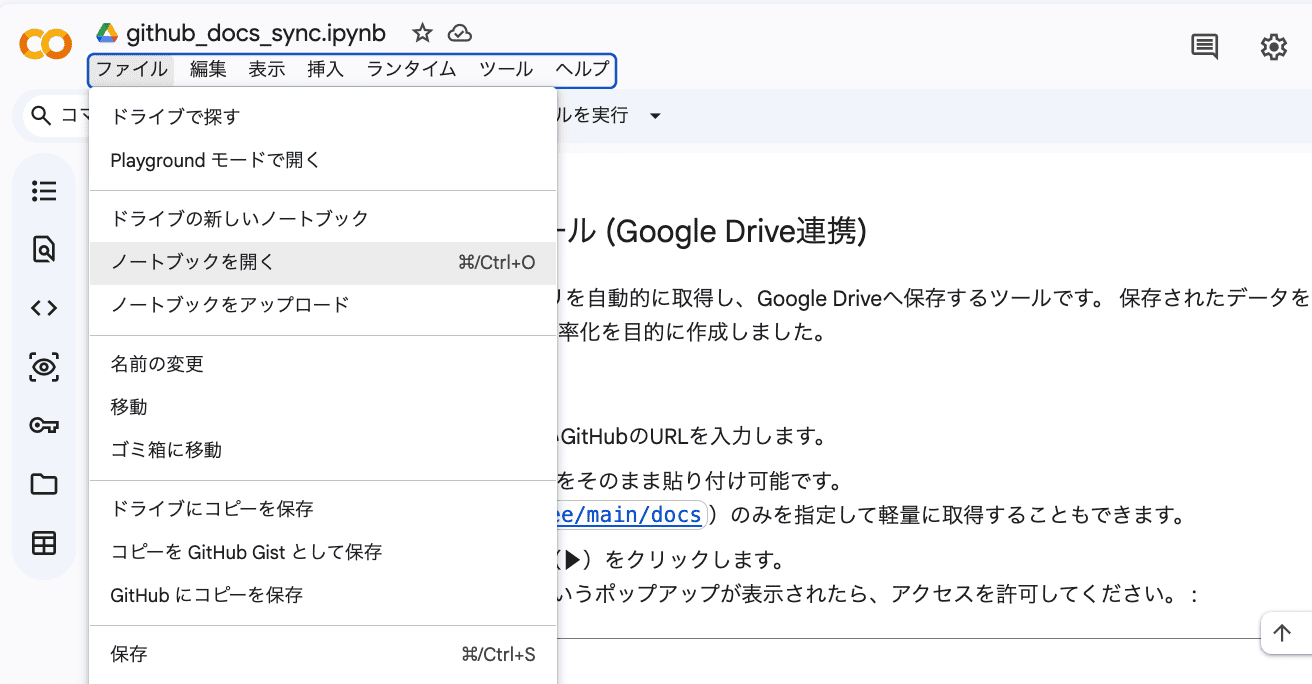Open the code snippets panel
The width and height of the screenshot is (1312, 684).
coord(44,308)
